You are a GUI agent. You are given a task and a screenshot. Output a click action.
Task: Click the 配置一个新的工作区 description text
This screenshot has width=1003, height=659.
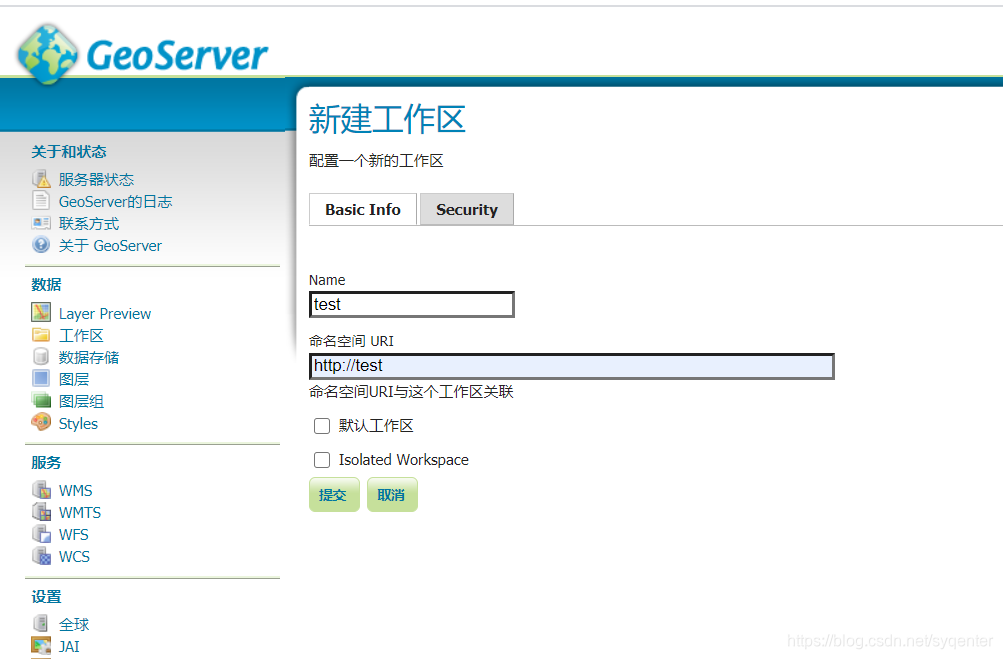[376, 161]
